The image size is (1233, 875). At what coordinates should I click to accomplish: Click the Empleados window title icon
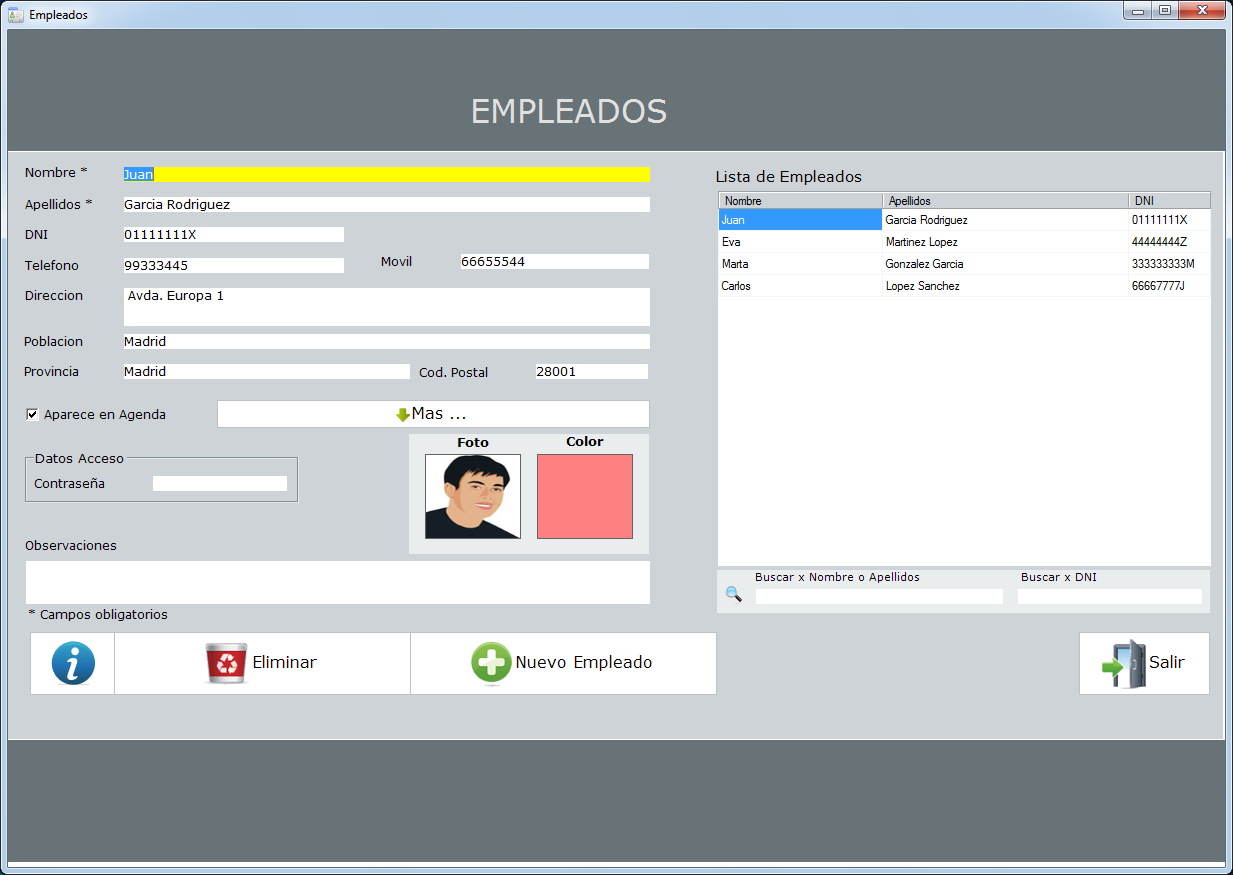[x=15, y=14]
